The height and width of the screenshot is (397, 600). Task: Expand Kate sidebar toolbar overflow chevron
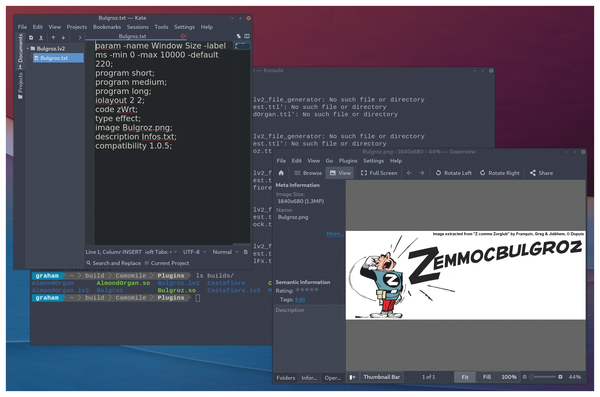point(80,38)
